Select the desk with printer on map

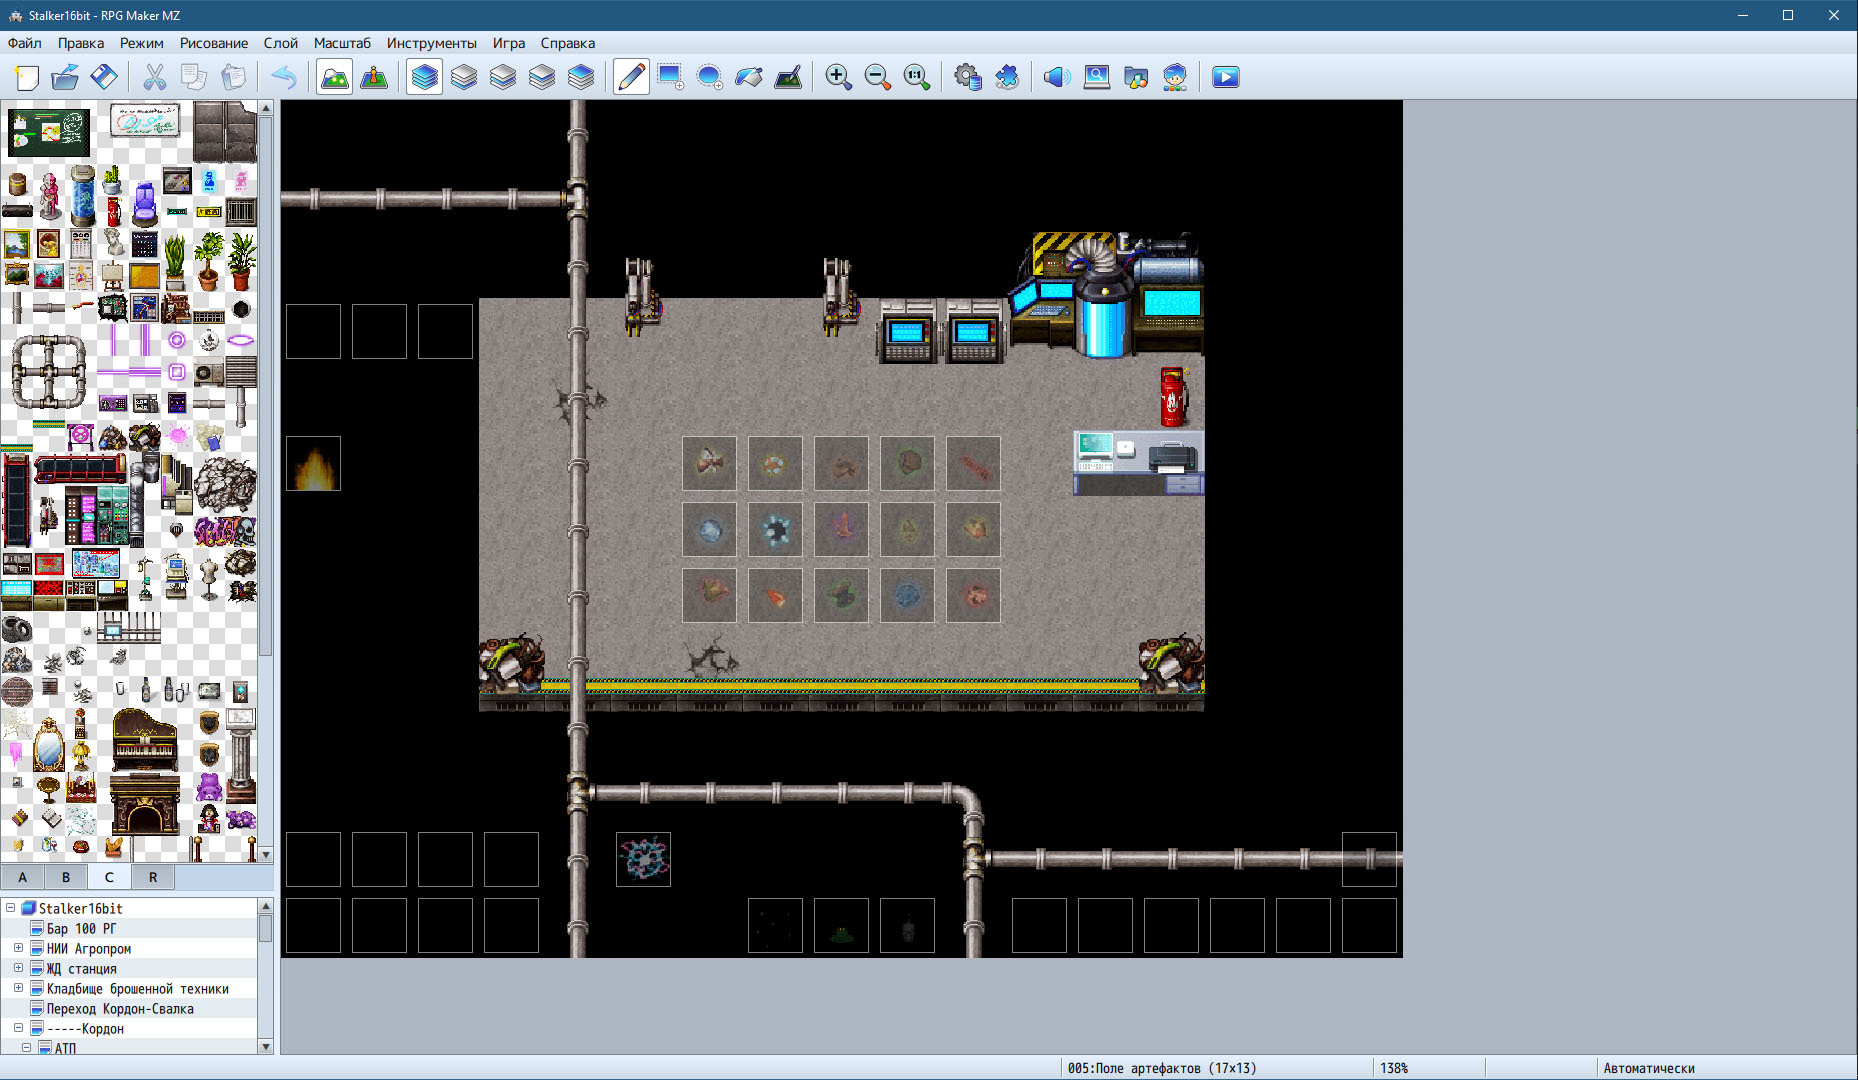(x=1138, y=463)
